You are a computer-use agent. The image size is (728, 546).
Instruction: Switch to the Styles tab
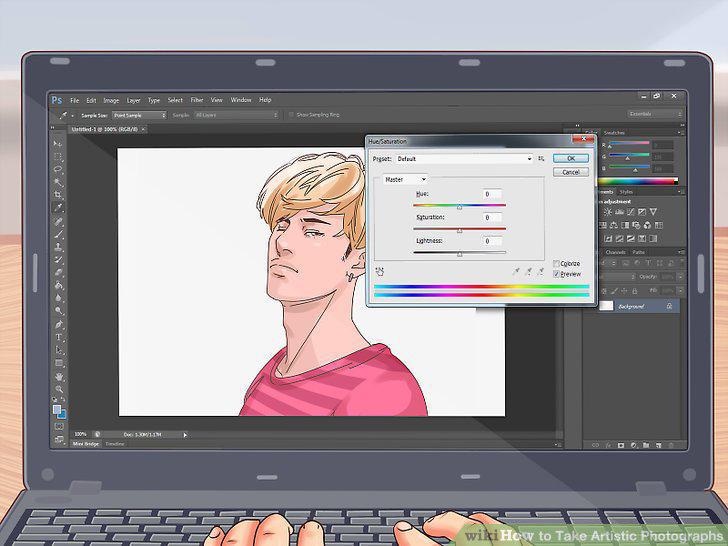(x=626, y=192)
